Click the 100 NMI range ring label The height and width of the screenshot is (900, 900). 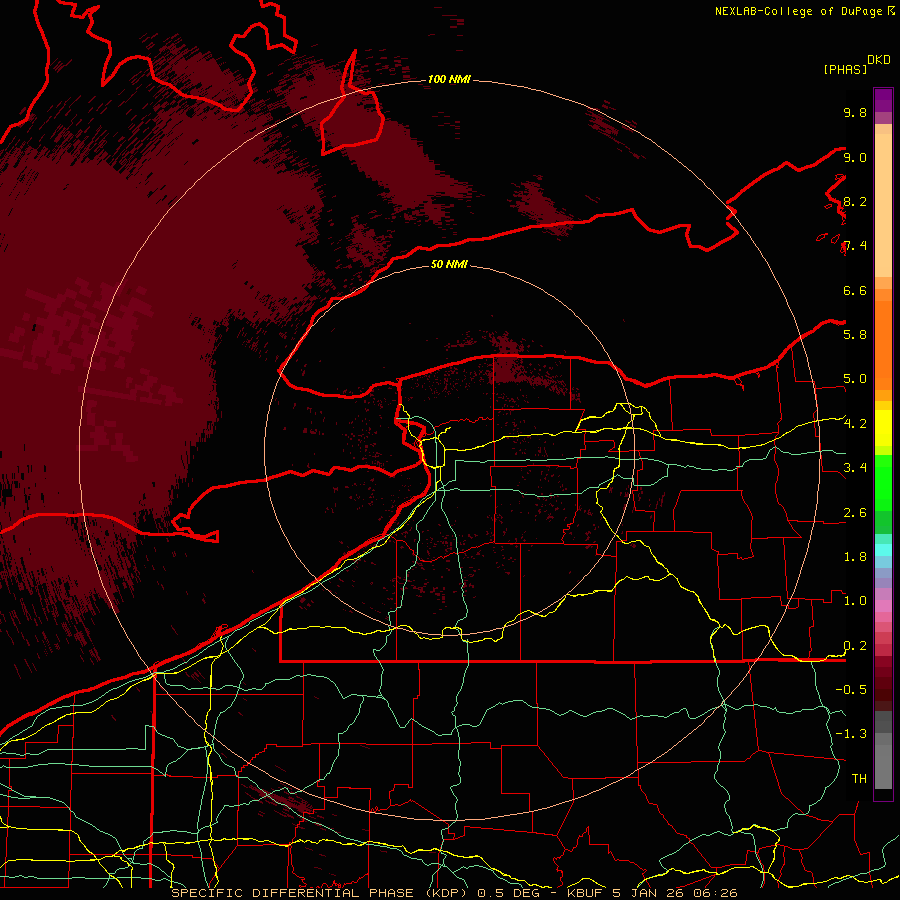click(x=449, y=79)
